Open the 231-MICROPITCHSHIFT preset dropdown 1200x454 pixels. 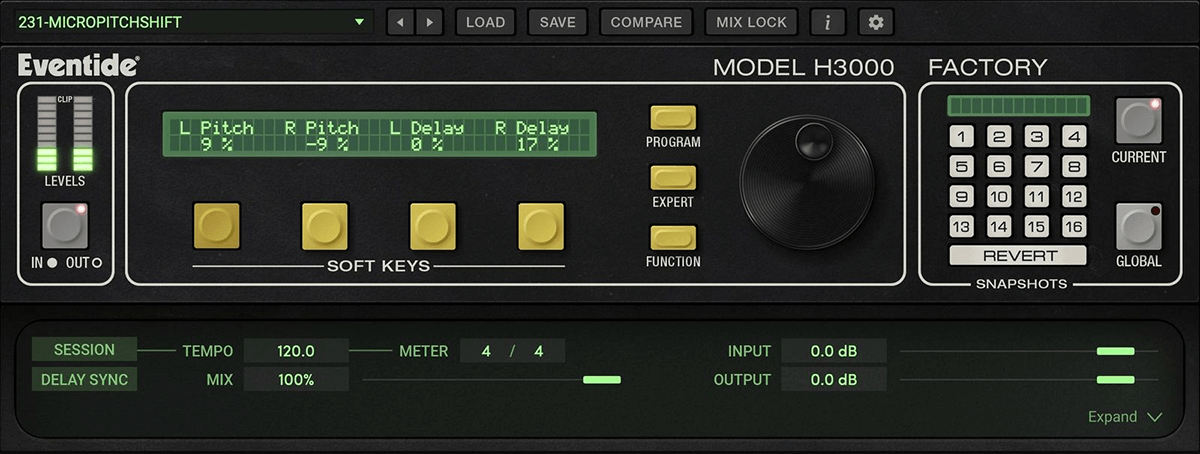191,22
